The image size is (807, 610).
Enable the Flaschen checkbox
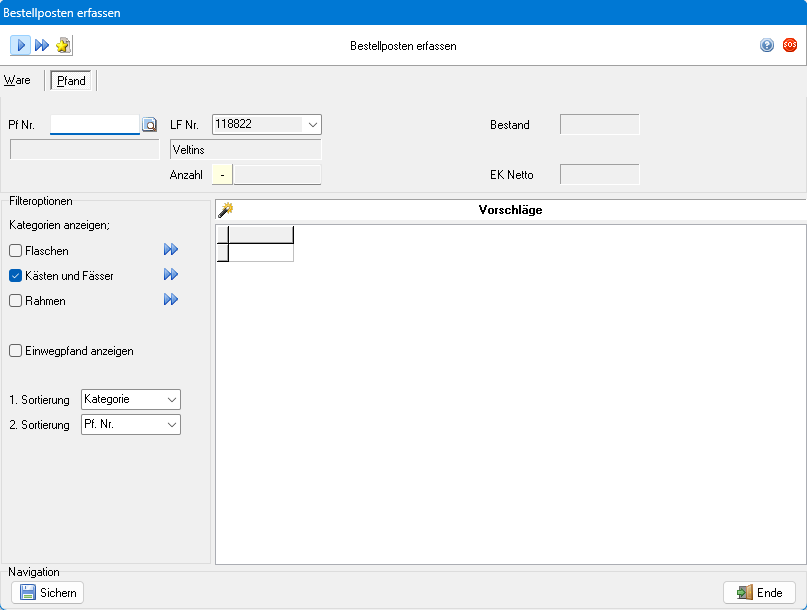(x=16, y=251)
